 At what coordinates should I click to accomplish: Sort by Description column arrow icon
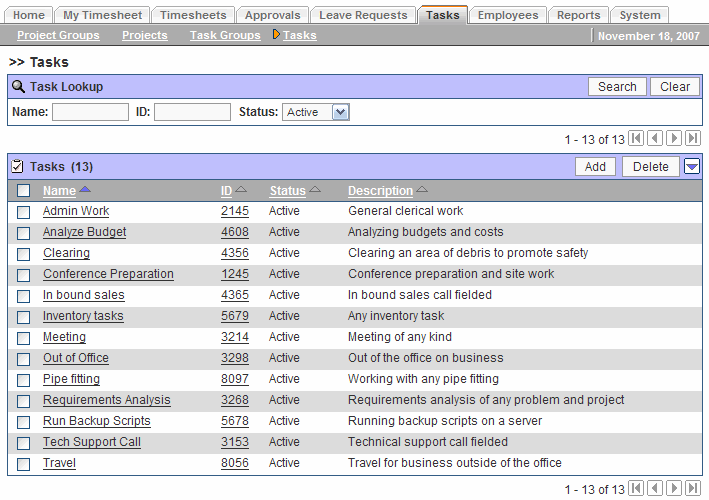coord(422,190)
